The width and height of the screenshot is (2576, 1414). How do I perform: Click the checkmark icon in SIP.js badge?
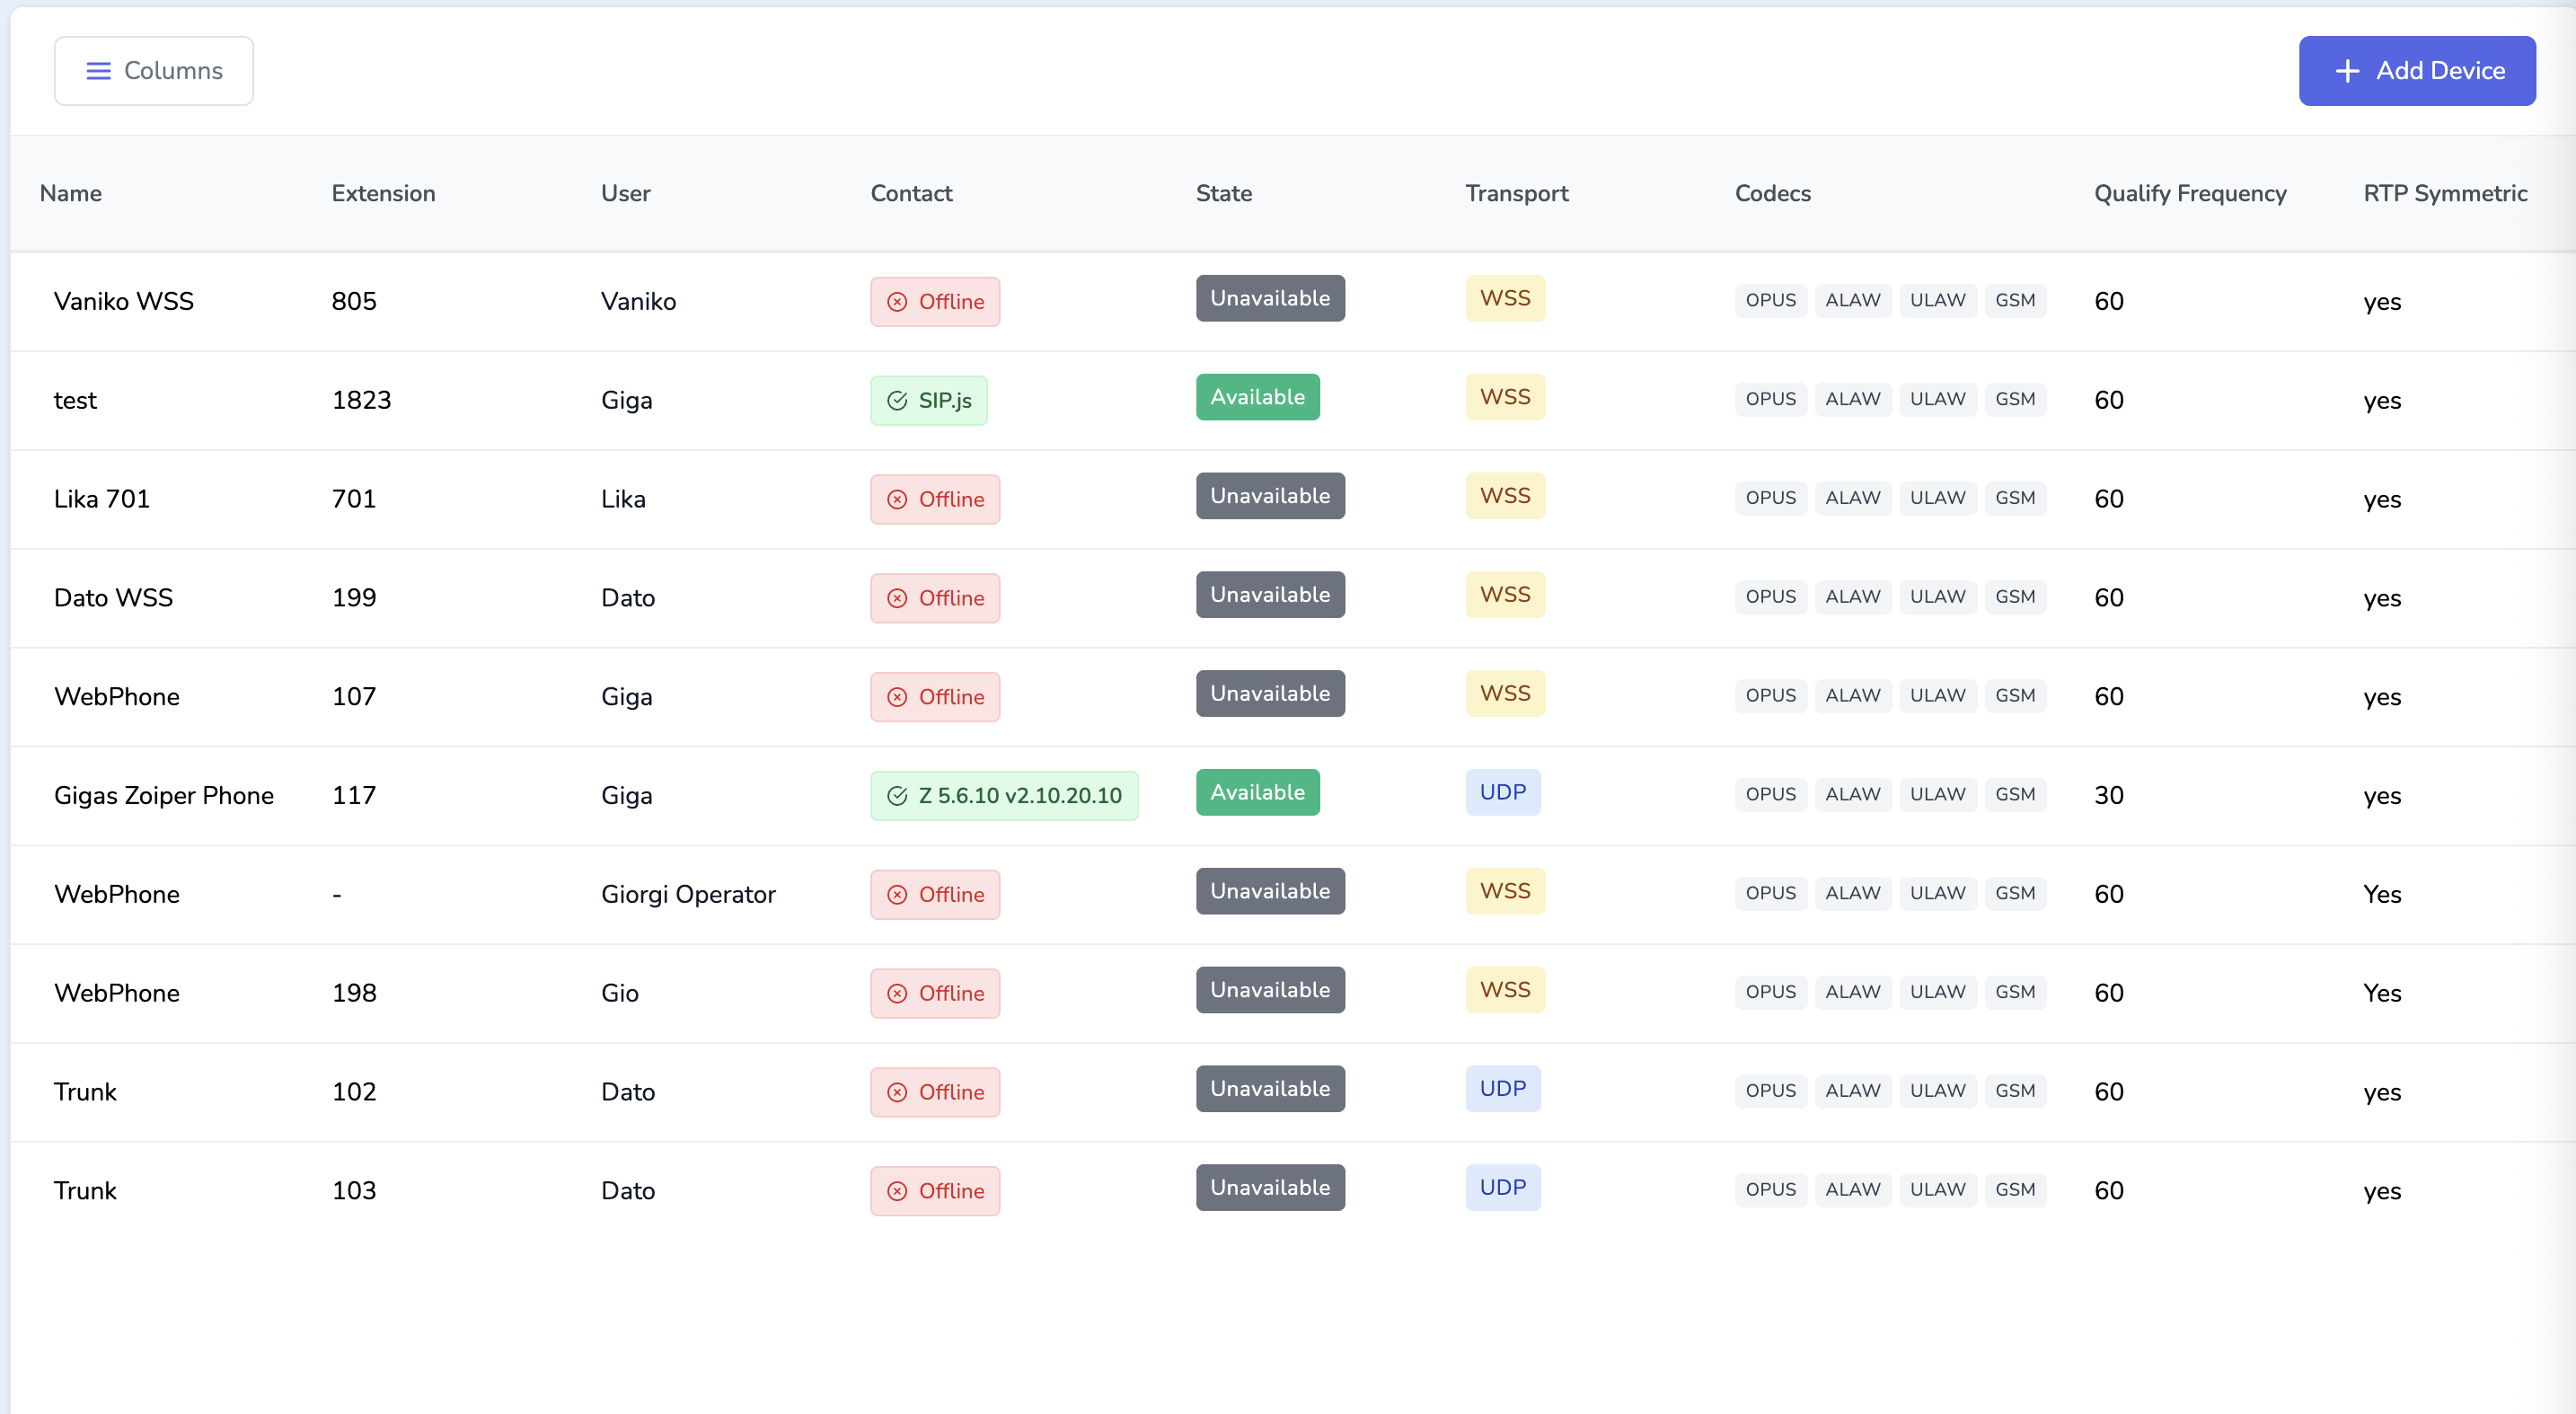(x=897, y=401)
